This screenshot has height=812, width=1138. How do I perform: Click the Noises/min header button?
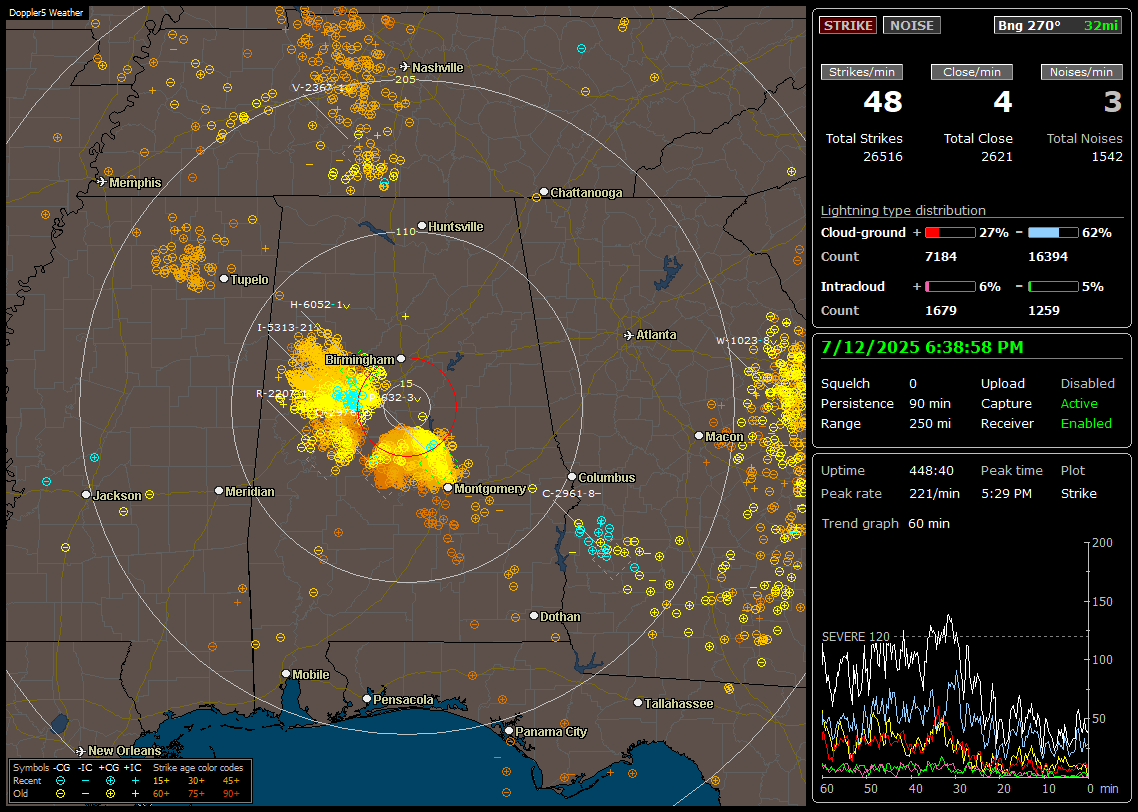click(1081, 72)
